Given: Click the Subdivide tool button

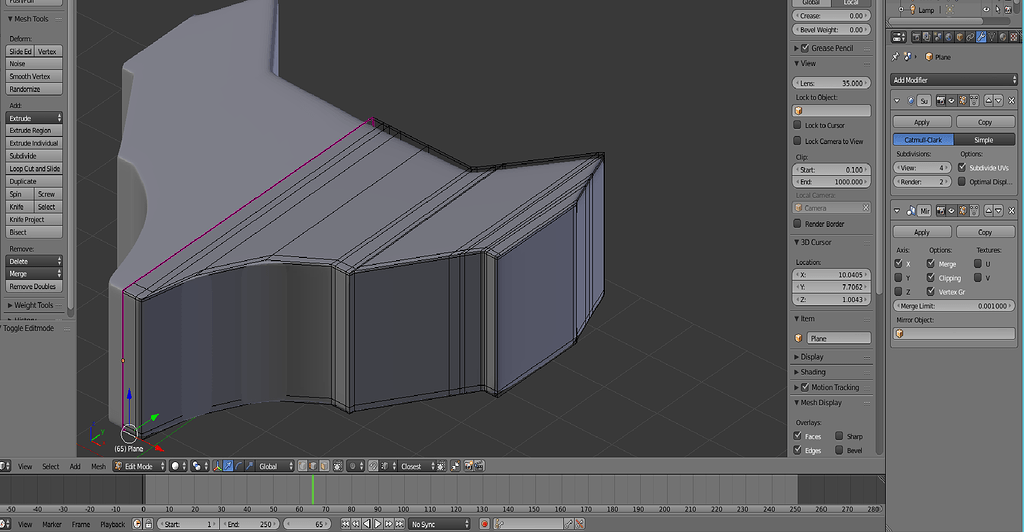Looking at the screenshot, I should click(x=34, y=156).
